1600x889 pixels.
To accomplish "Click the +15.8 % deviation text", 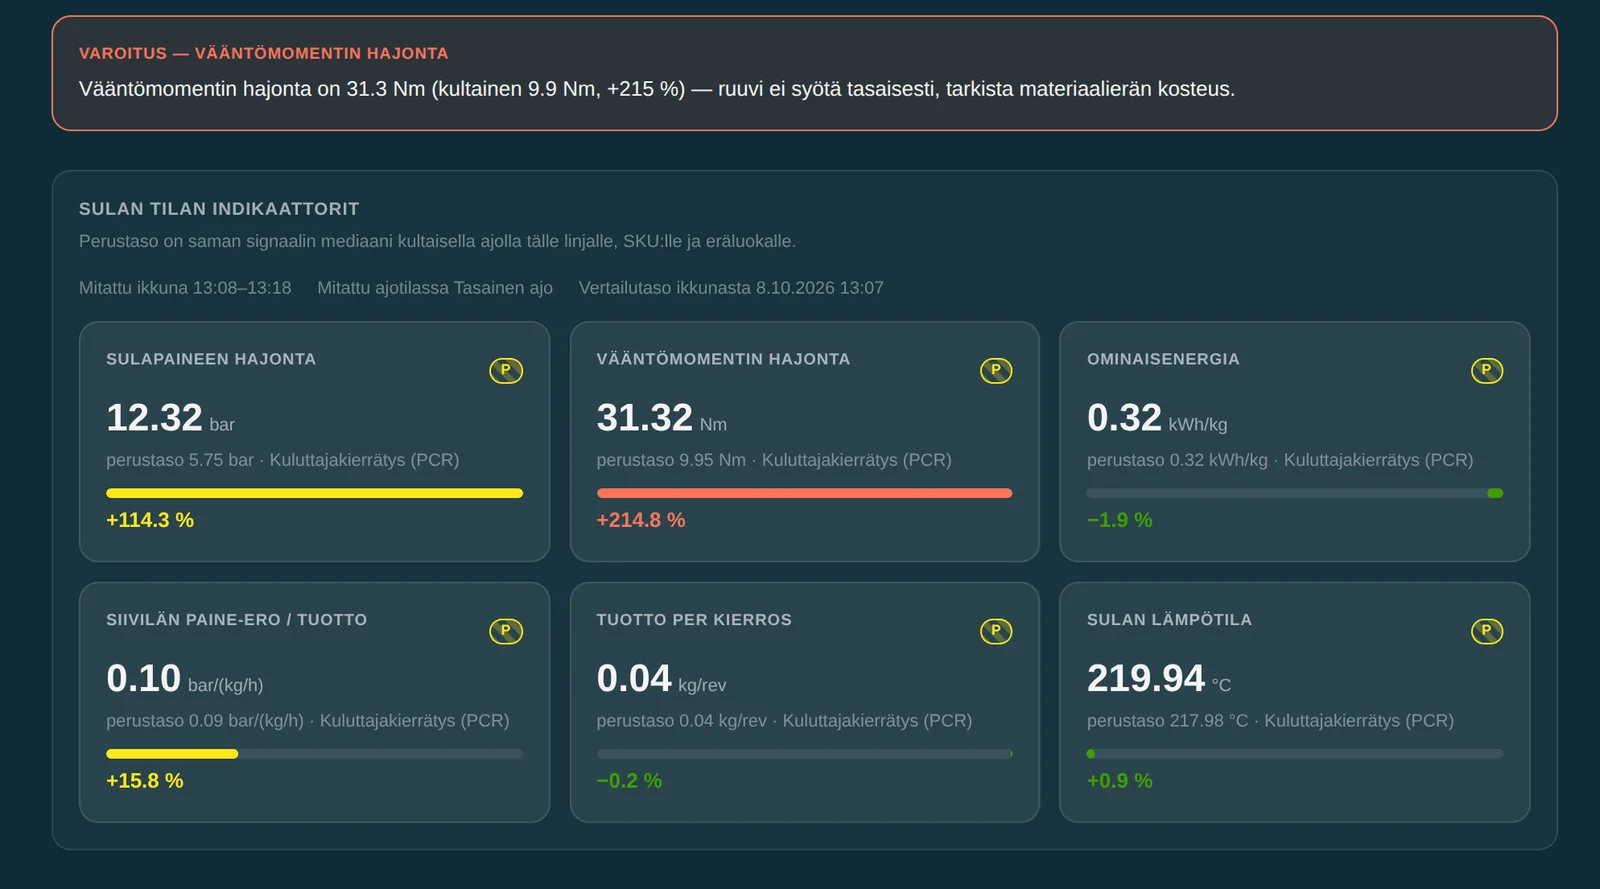I will [145, 781].
